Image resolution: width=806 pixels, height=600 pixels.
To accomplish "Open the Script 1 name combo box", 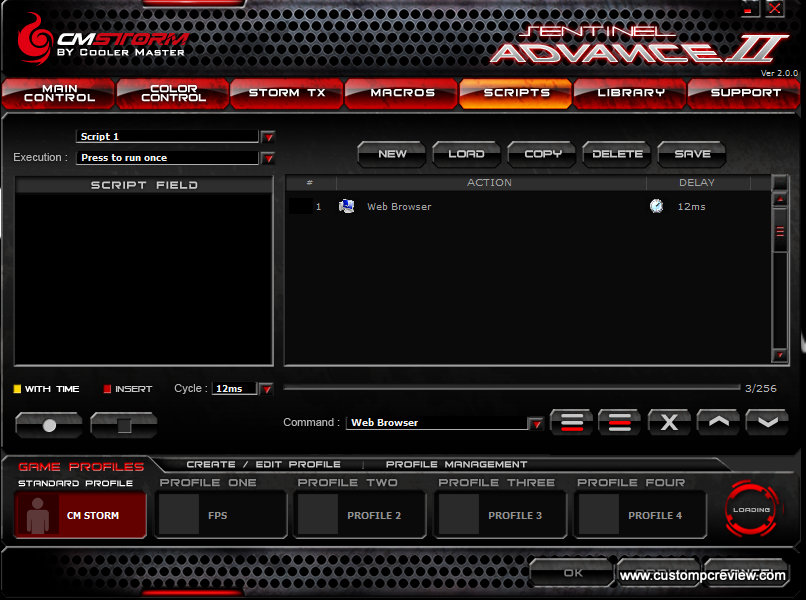I will click(168, 137).
